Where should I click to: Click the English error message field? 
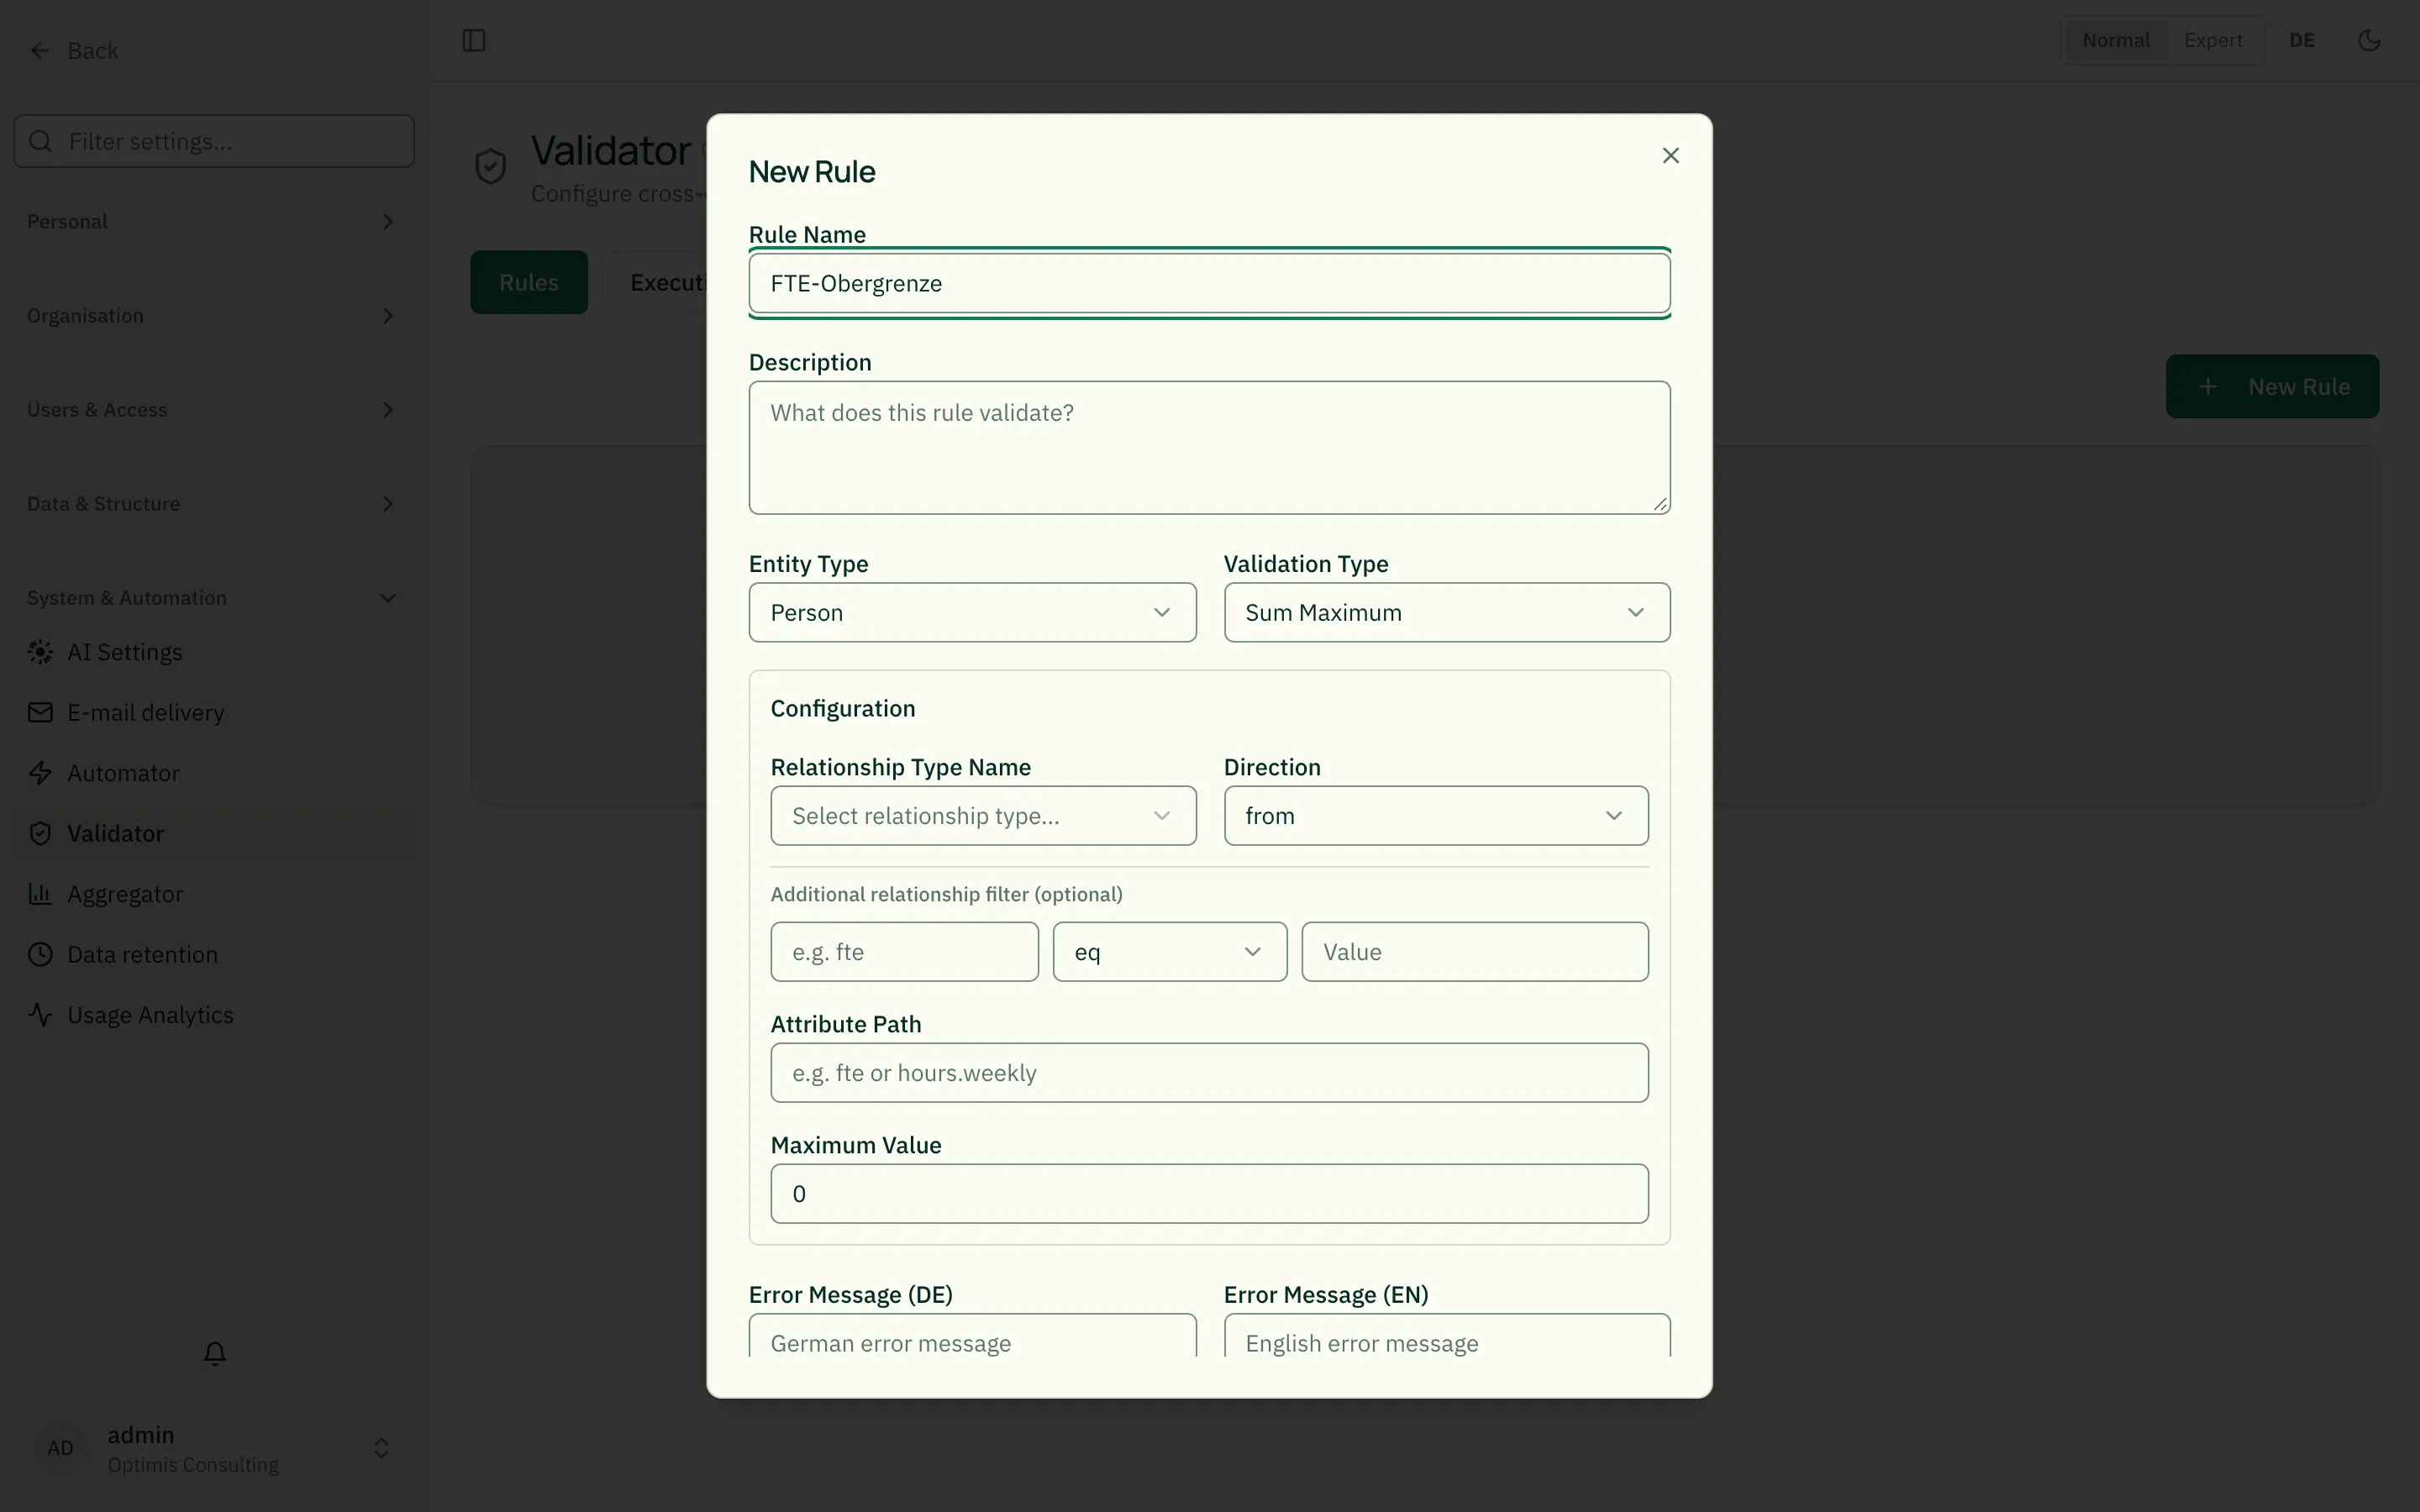tap(1446, 1336)
